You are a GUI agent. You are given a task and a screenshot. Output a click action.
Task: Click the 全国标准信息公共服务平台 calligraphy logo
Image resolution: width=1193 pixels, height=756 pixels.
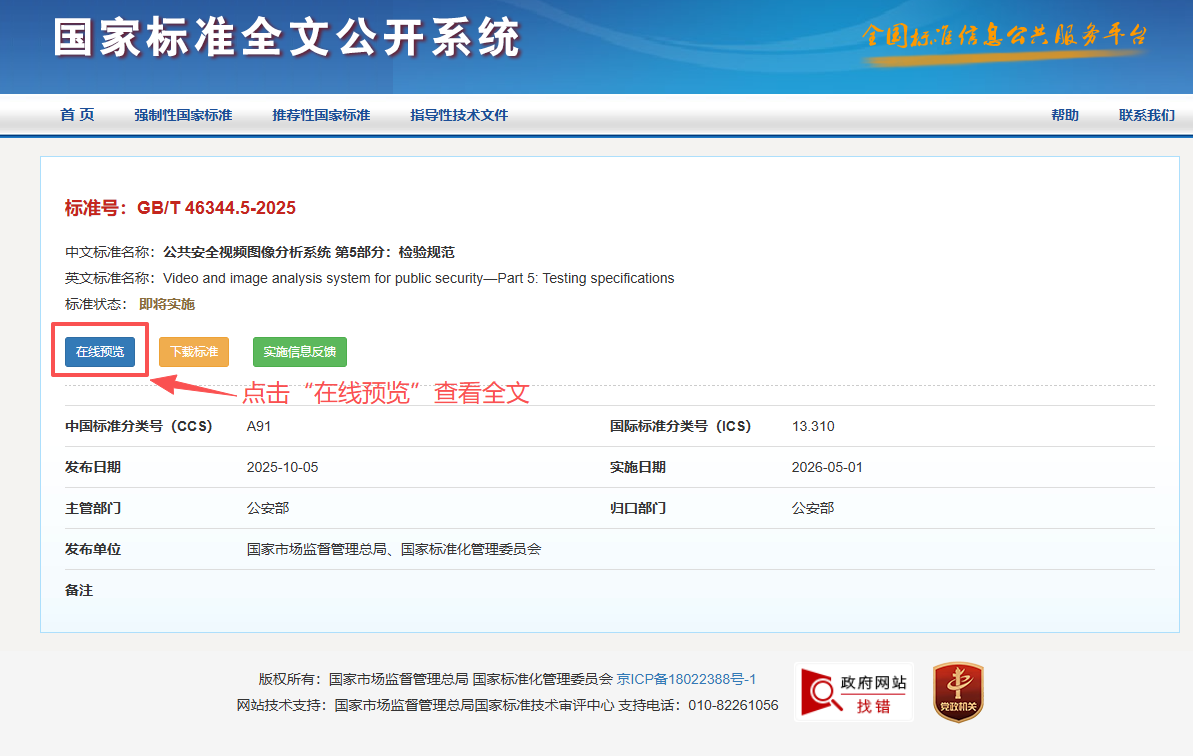click(x=1004, y=38)
